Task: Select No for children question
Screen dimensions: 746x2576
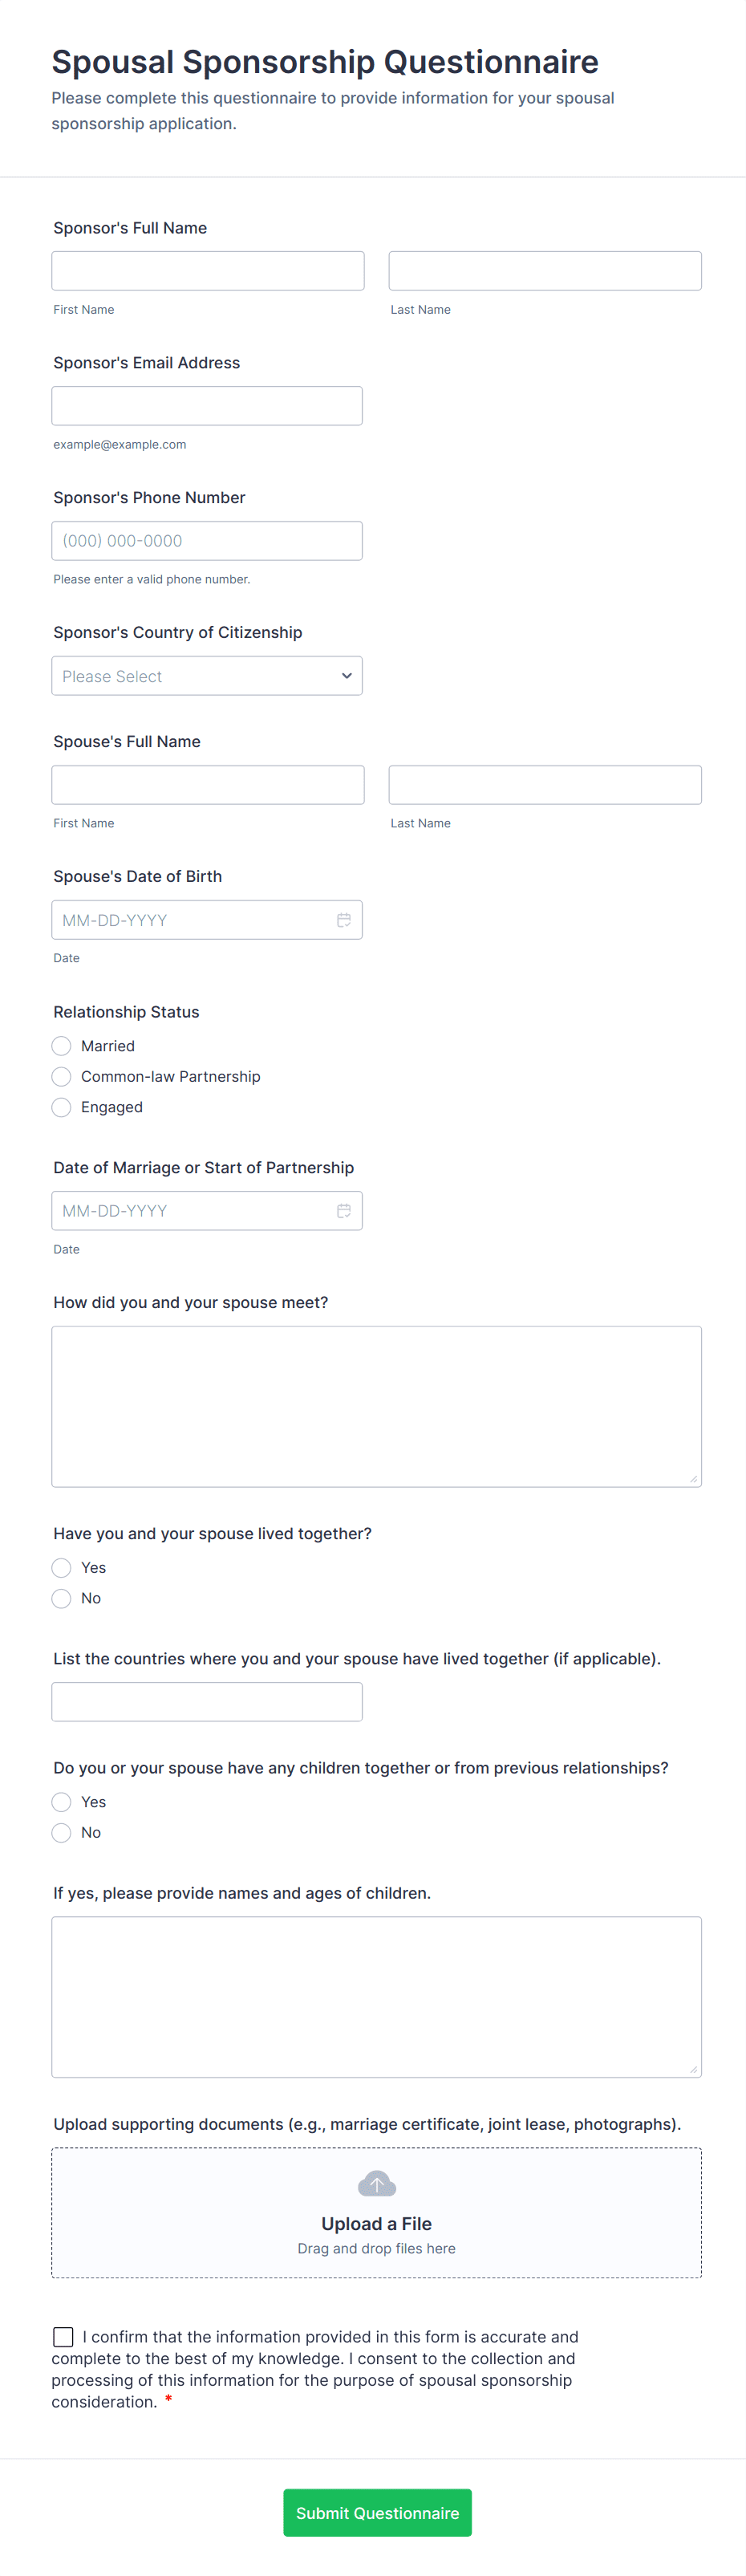Action: point(61,1833)
